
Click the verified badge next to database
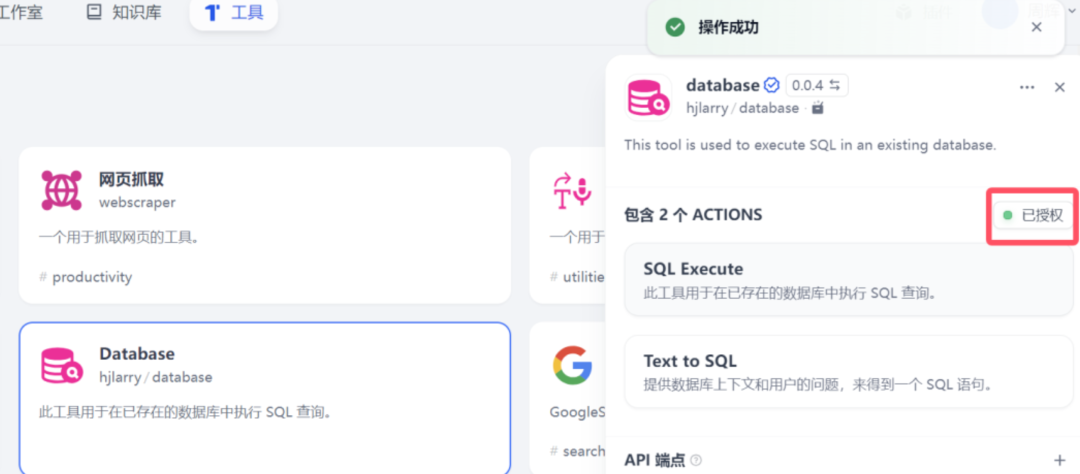click(x=772, y=86)
